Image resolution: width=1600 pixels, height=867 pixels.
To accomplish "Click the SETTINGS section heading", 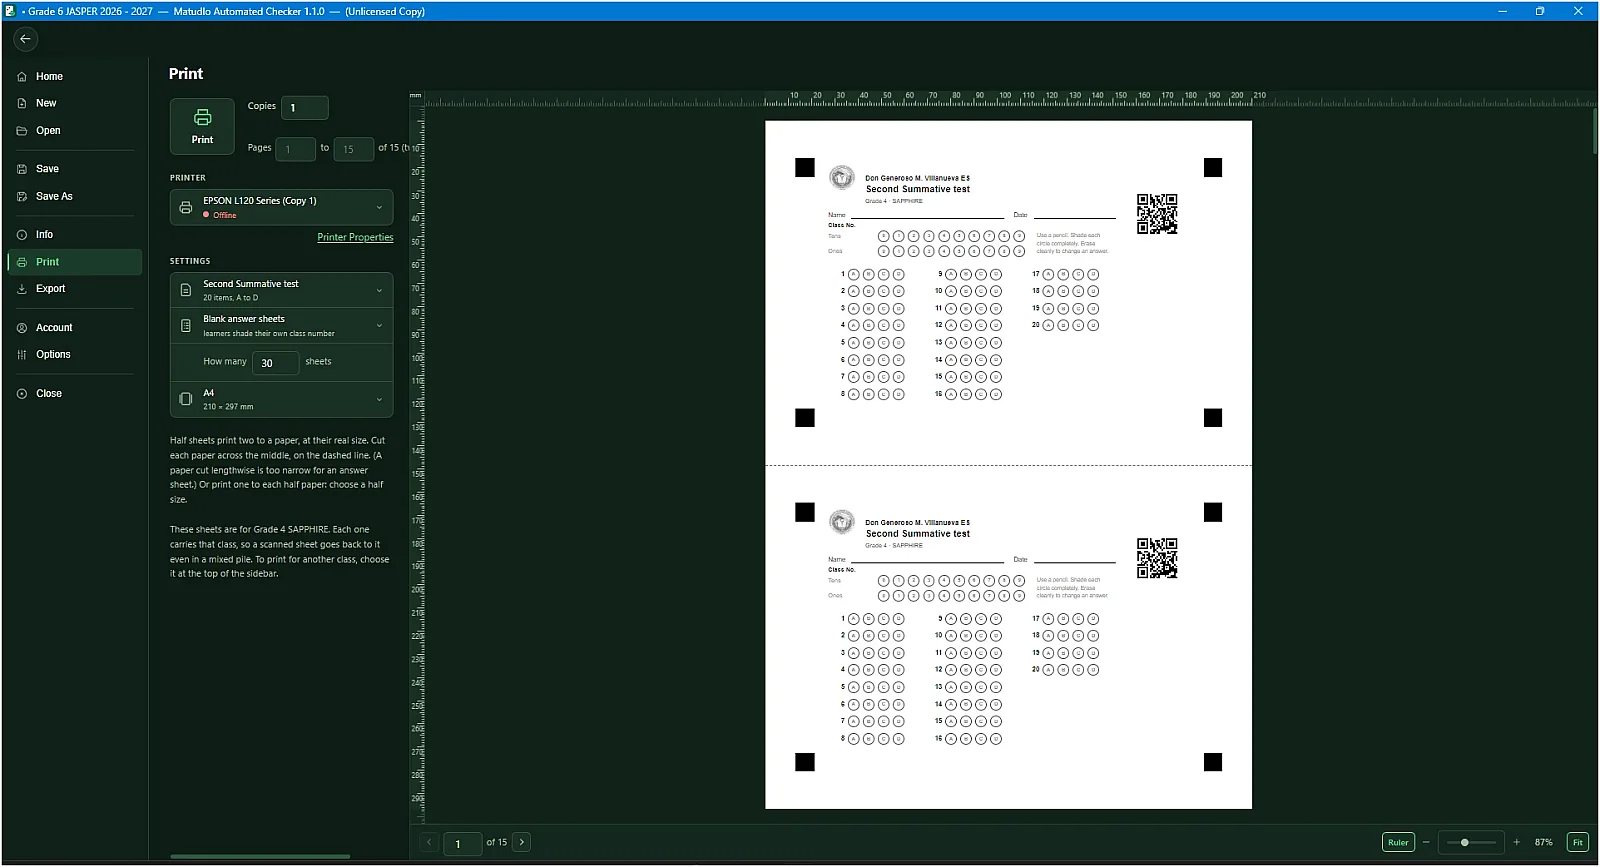I will 190,261.
